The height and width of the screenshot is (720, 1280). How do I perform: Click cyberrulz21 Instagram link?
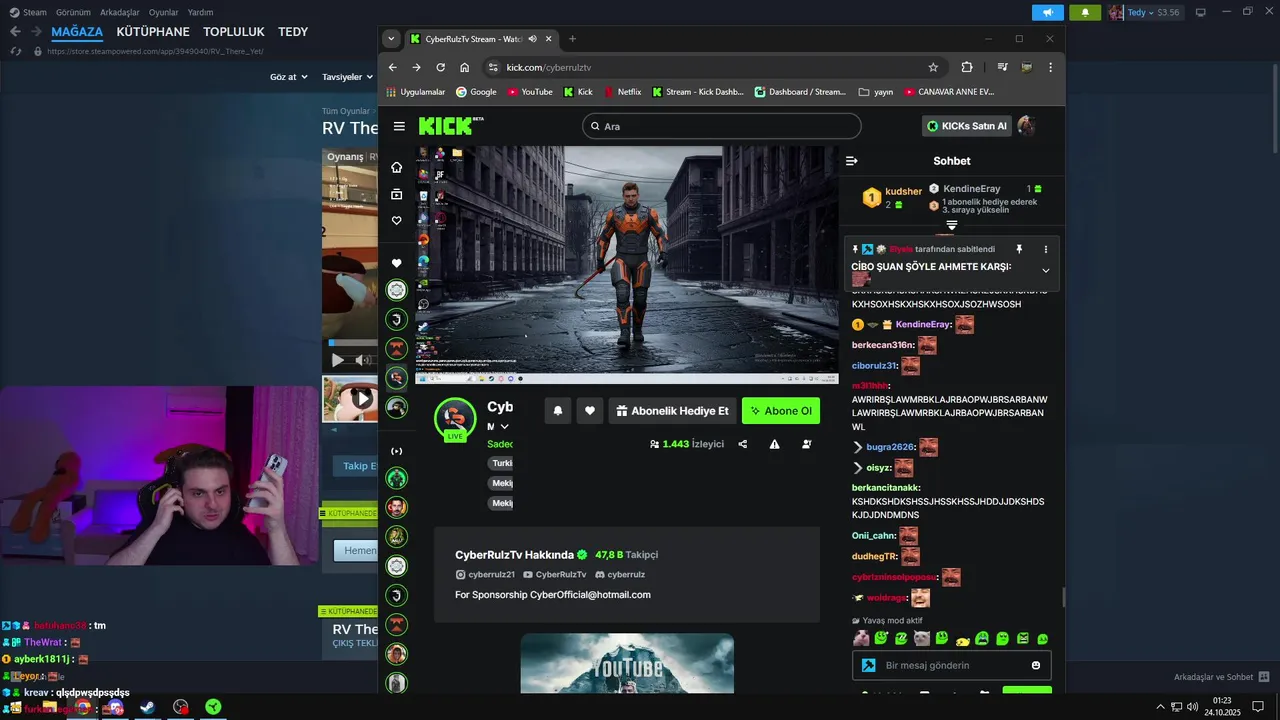[x=485, y=575]
